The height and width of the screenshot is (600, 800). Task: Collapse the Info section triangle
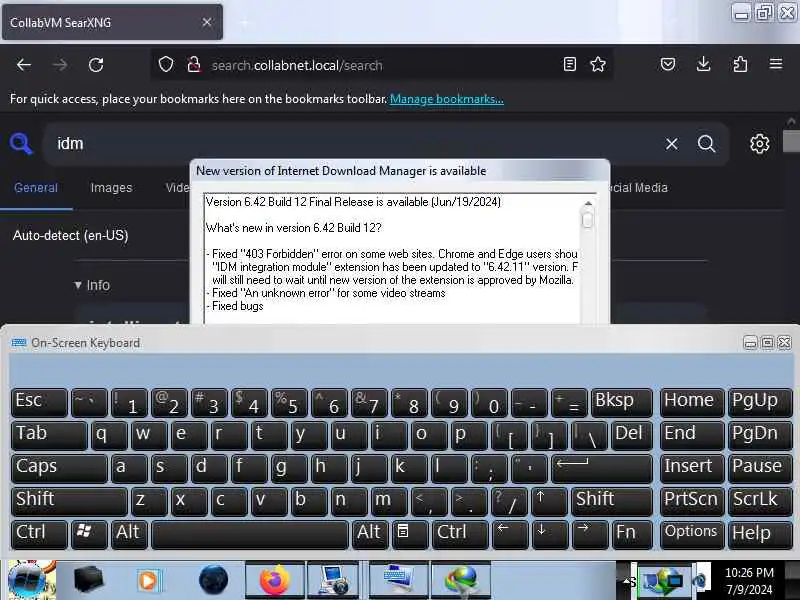(78, 285)
